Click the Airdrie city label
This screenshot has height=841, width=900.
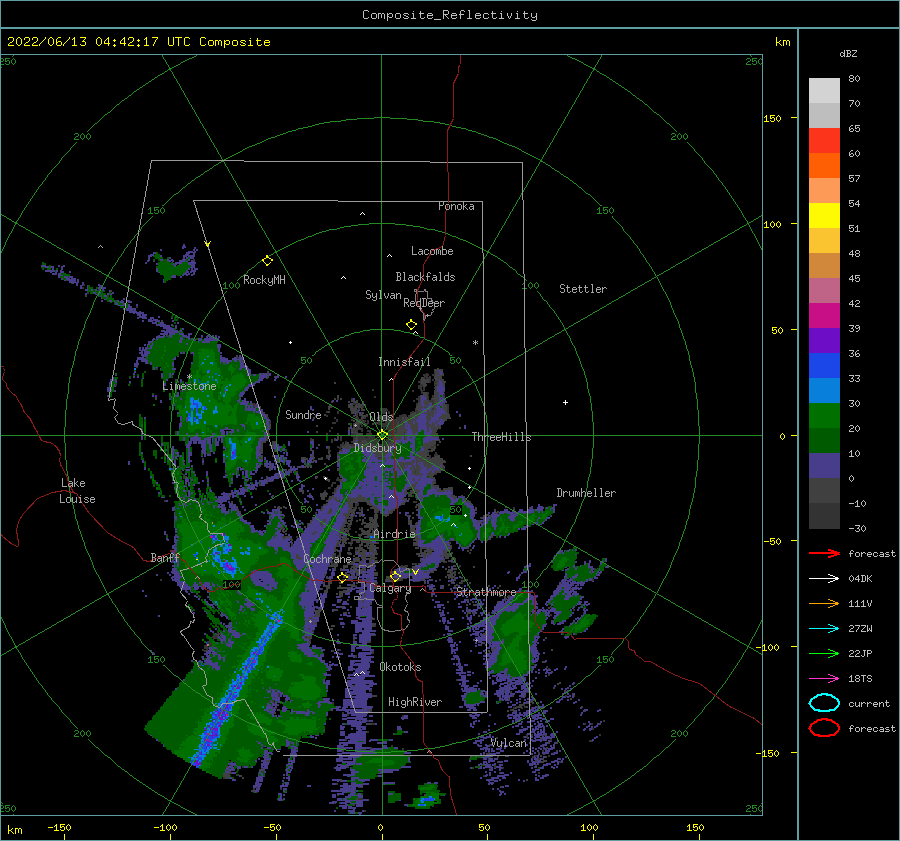pyautogui.click(x=394, y=534)
